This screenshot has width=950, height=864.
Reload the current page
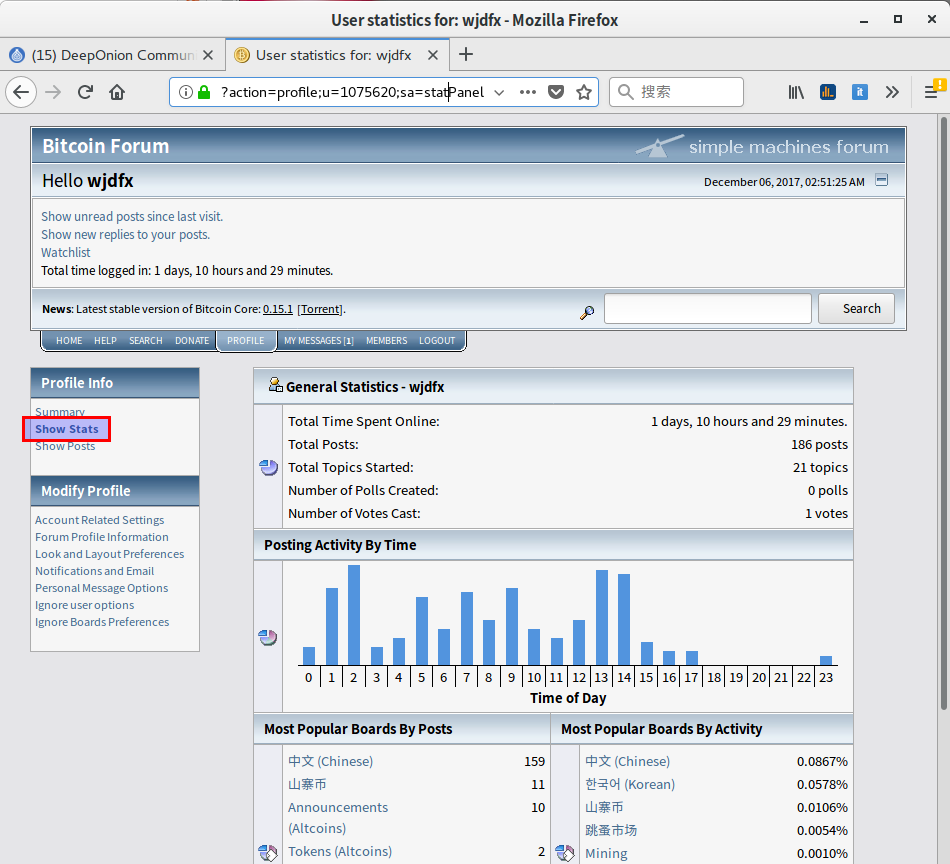tap(85, 92)
